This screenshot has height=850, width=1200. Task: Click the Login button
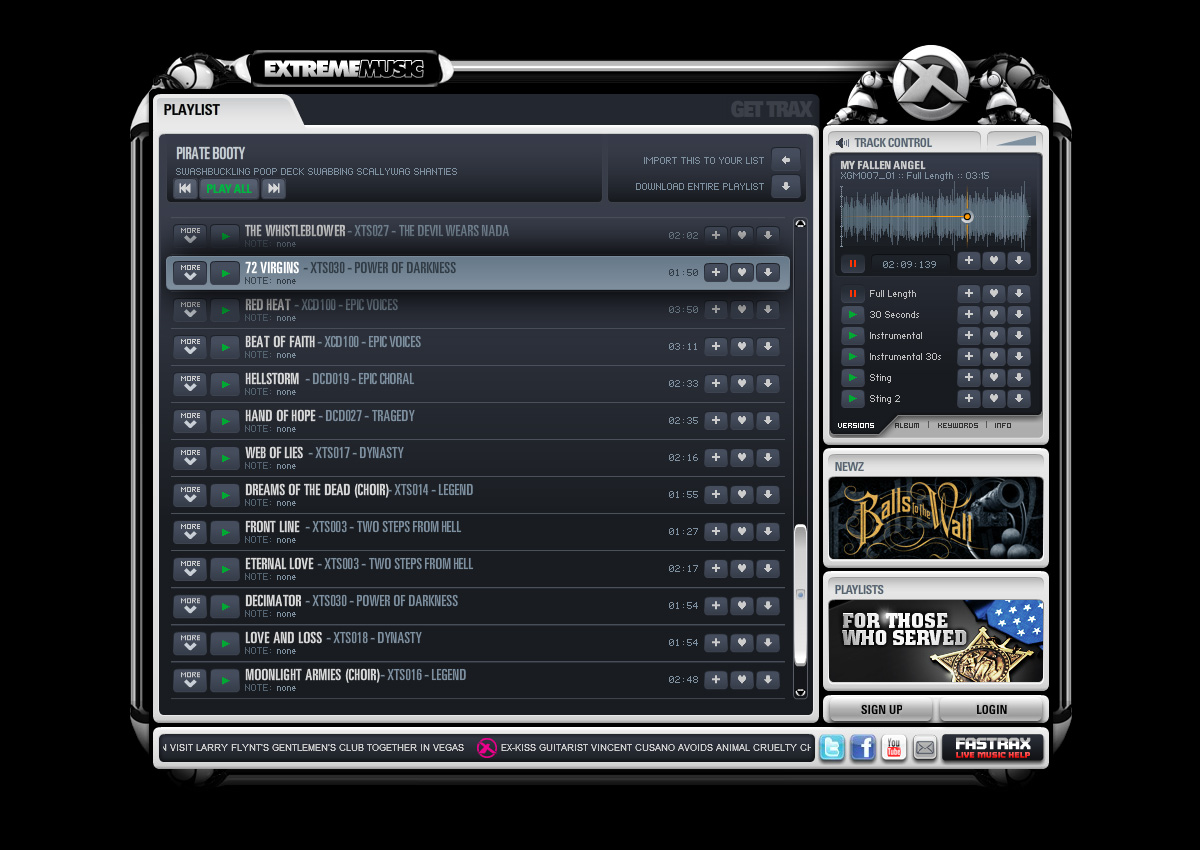tap(991, 710)
